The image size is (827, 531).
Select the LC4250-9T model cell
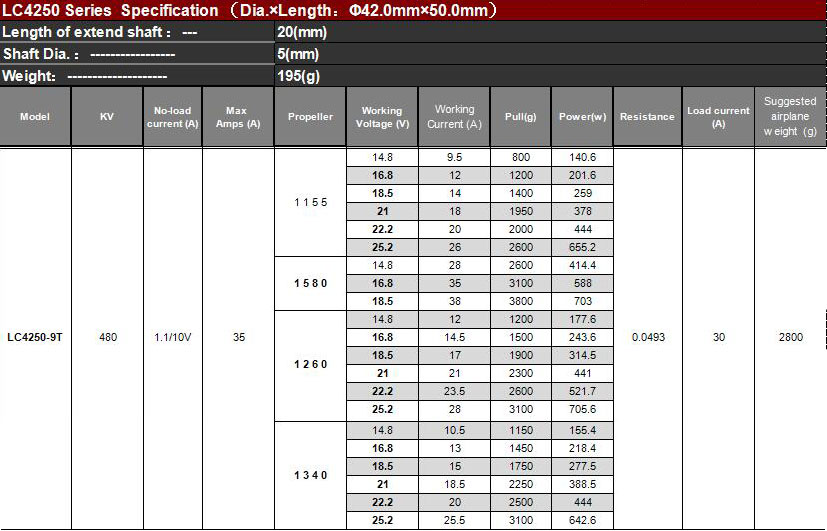35,337
